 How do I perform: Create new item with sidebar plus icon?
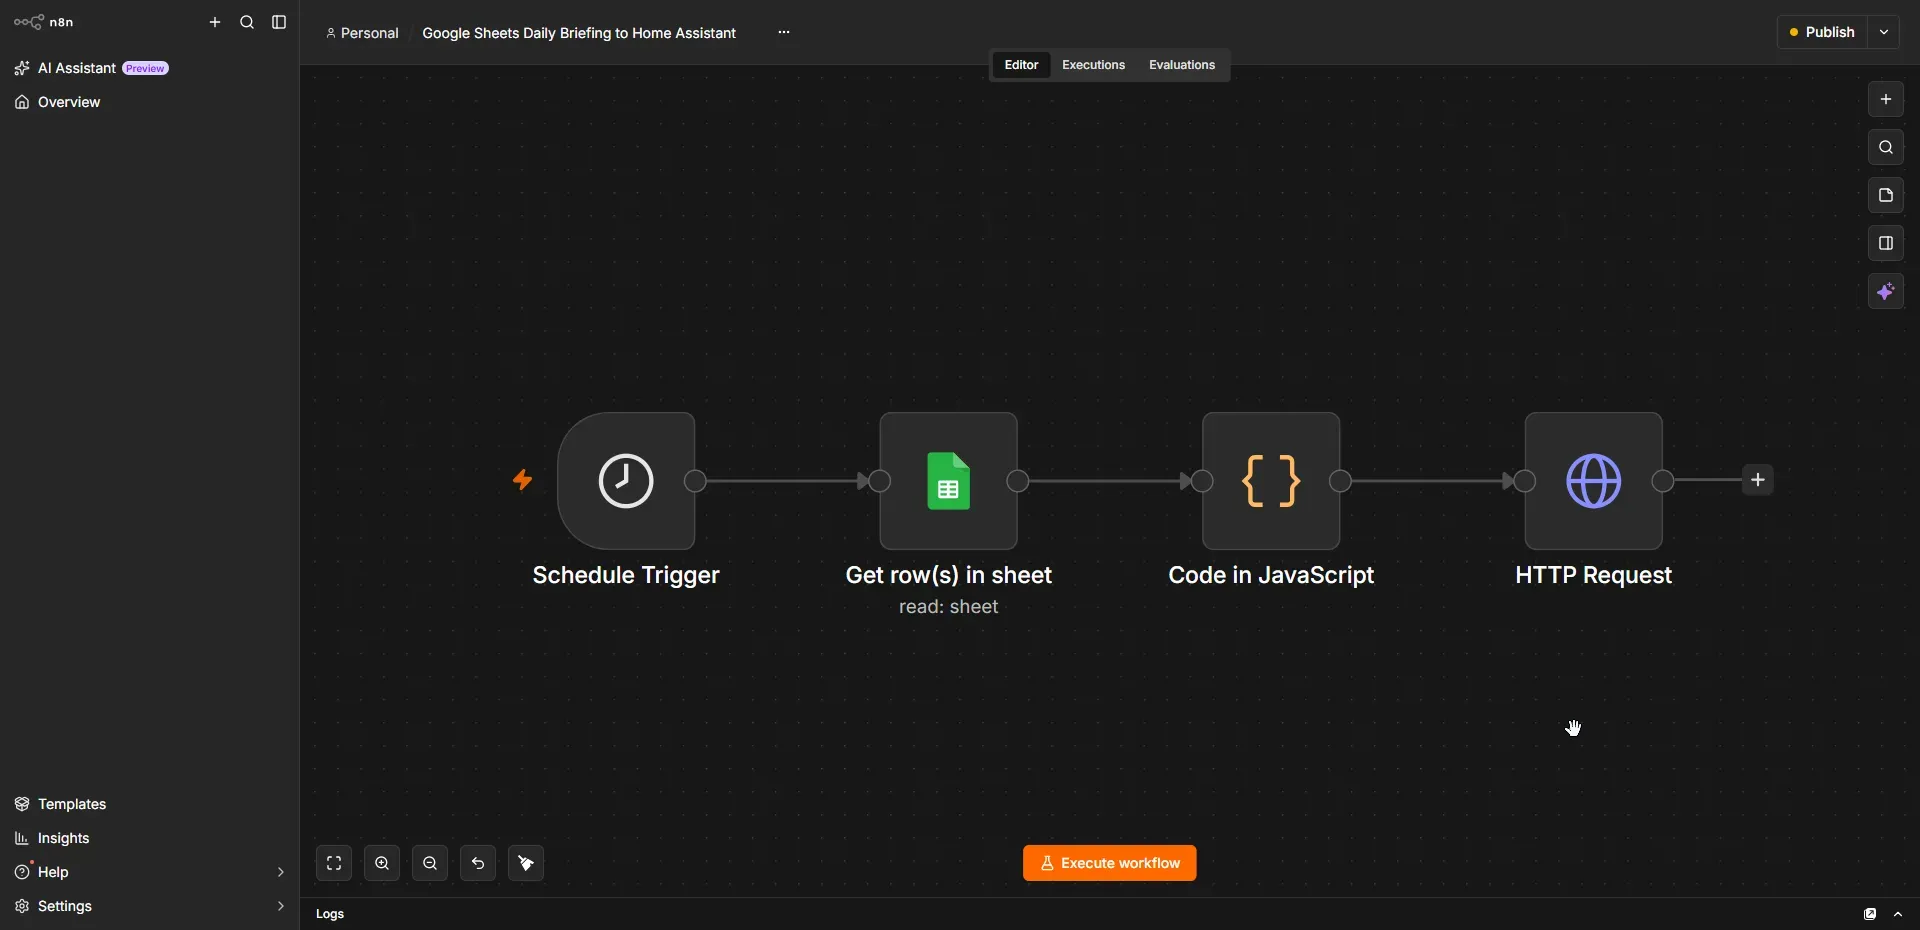coord(215,22)
